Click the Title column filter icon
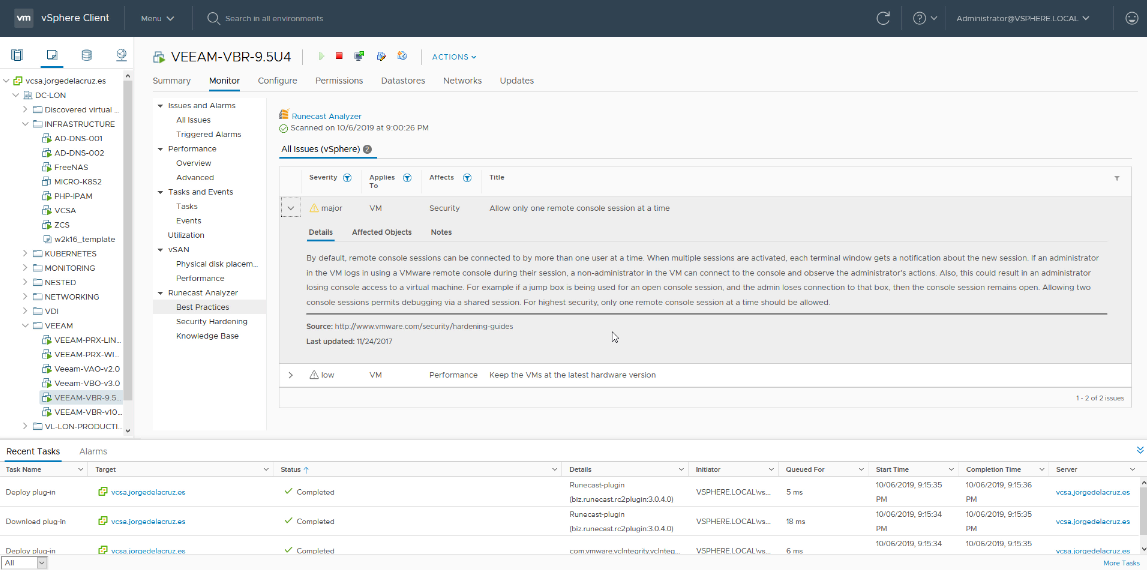Screen dimensions: 1147x570 [1117, 179]
